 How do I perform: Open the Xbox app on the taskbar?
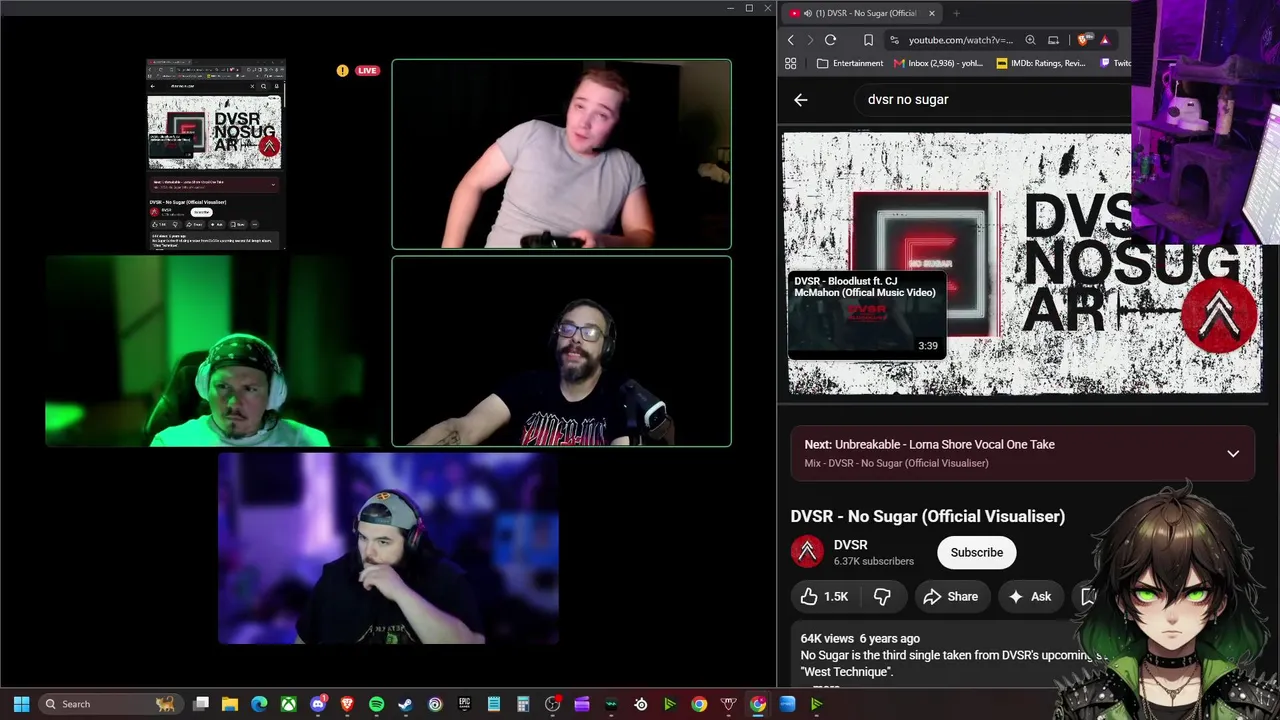coord(288,704)
